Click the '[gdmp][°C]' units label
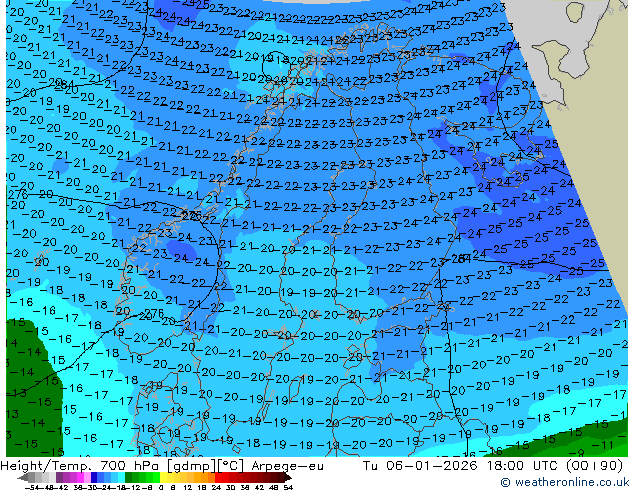The width and height of the screenshot is (634, 490). [x=206, y=466]
